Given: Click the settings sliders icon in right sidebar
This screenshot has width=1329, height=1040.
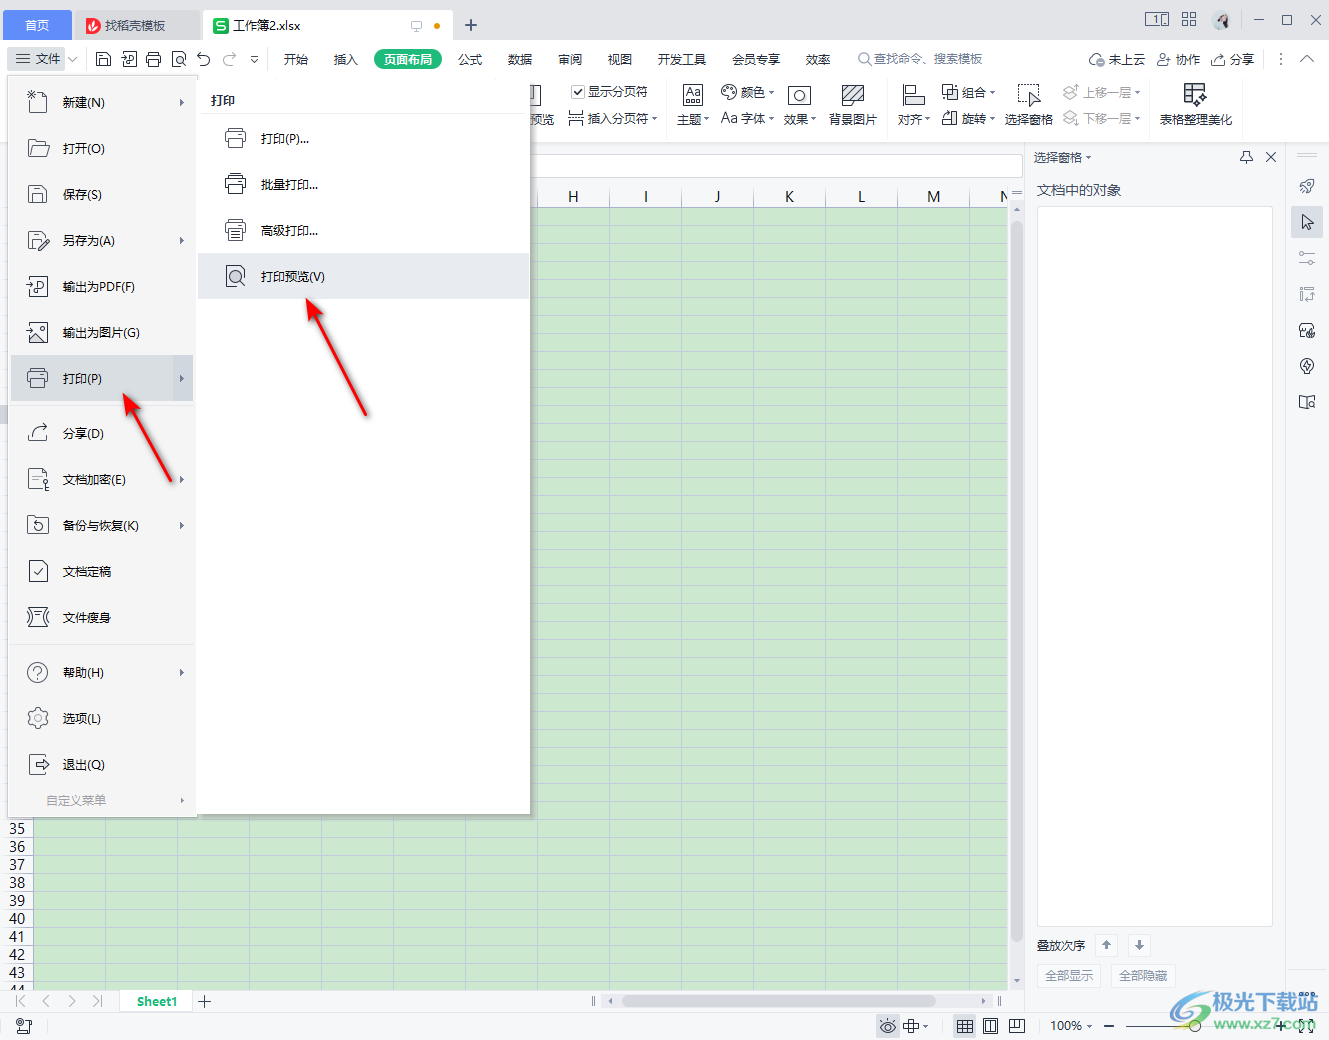Looking at the screenshot, I should tap(1307, 258).
